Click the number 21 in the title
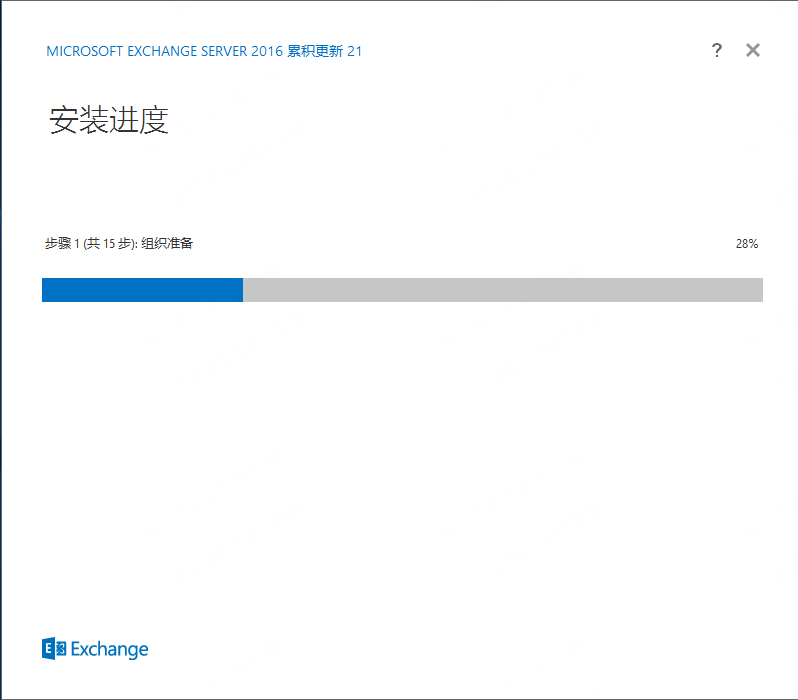The width and height of the screenshot is (798, 700). coord(354,51)
